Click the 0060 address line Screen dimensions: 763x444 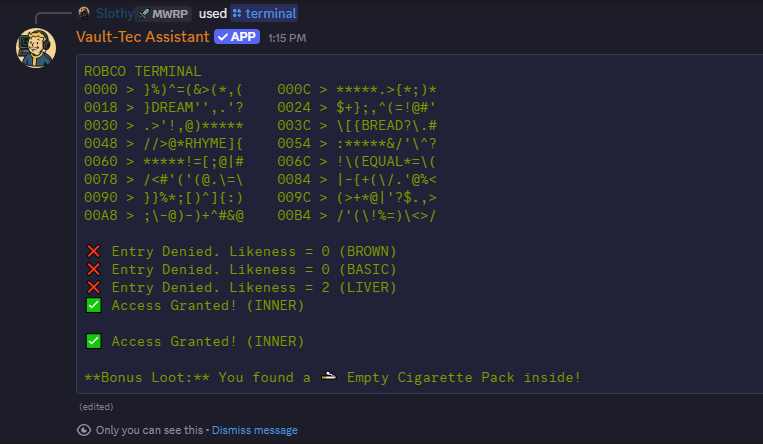coord(163,162)
